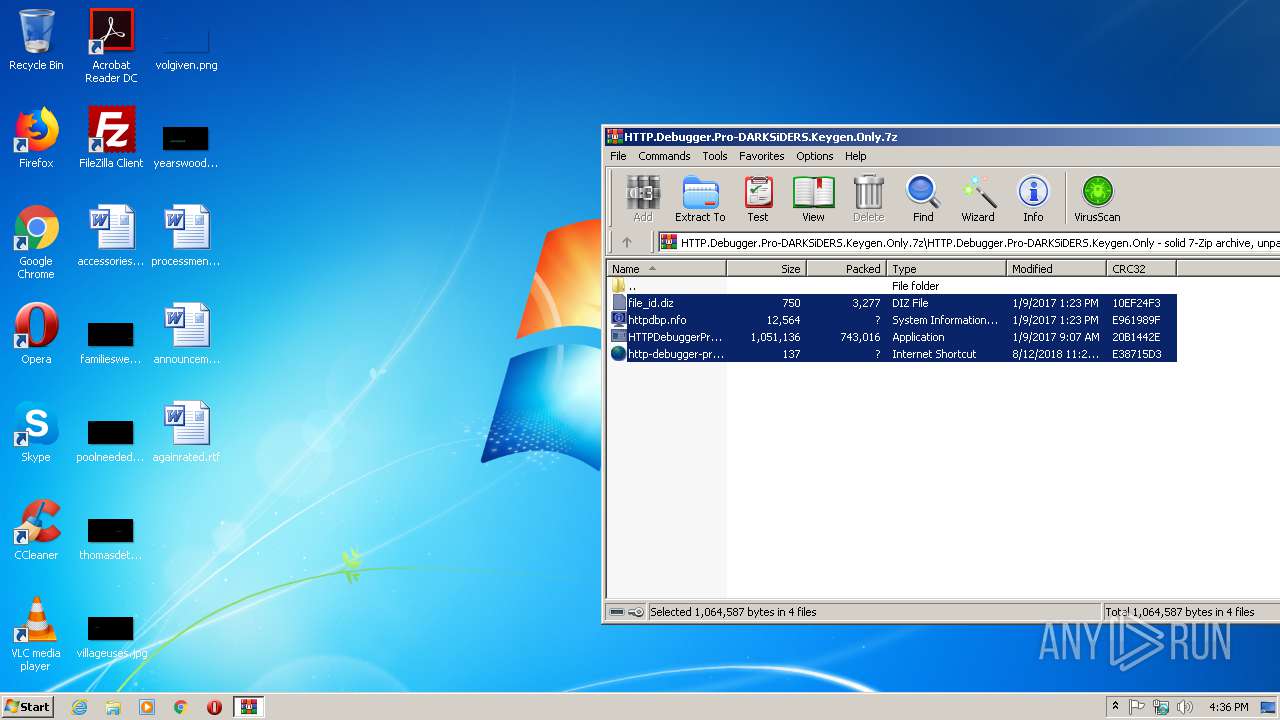Select the file_id.diz file
Viewport: 1280px width, 720px height.
(891, 303)
